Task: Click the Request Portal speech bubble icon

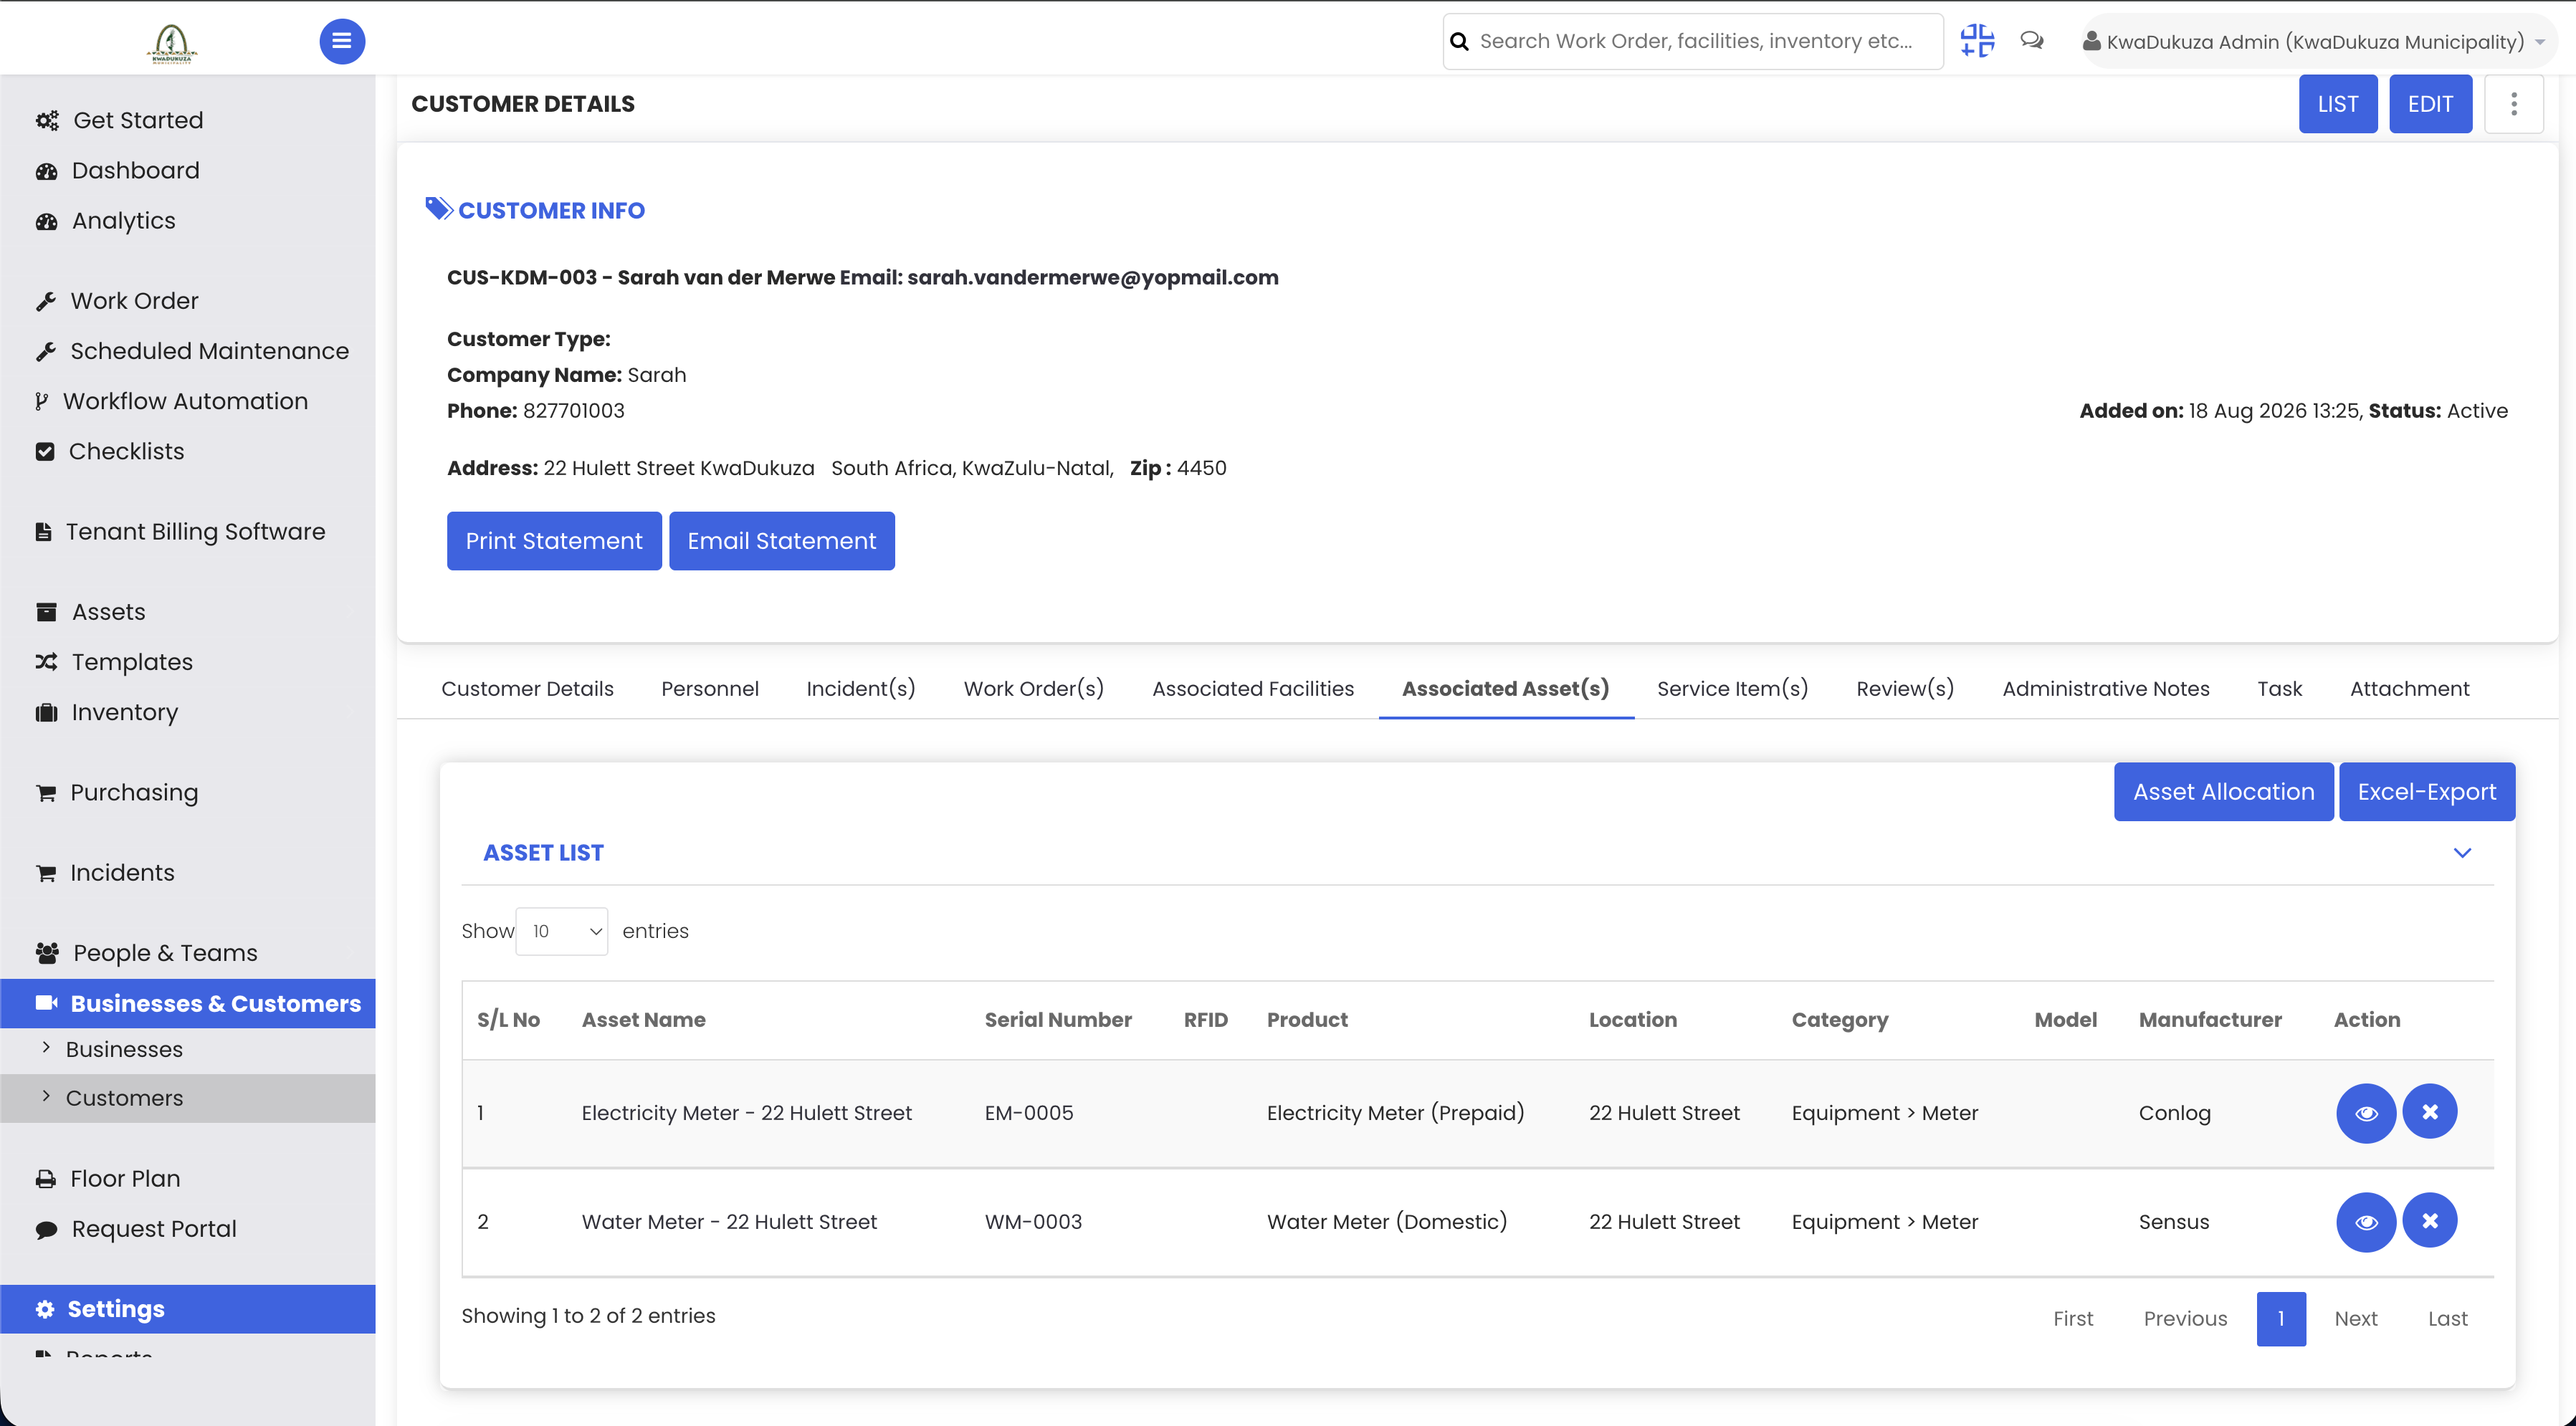Action: (46, 1229)
